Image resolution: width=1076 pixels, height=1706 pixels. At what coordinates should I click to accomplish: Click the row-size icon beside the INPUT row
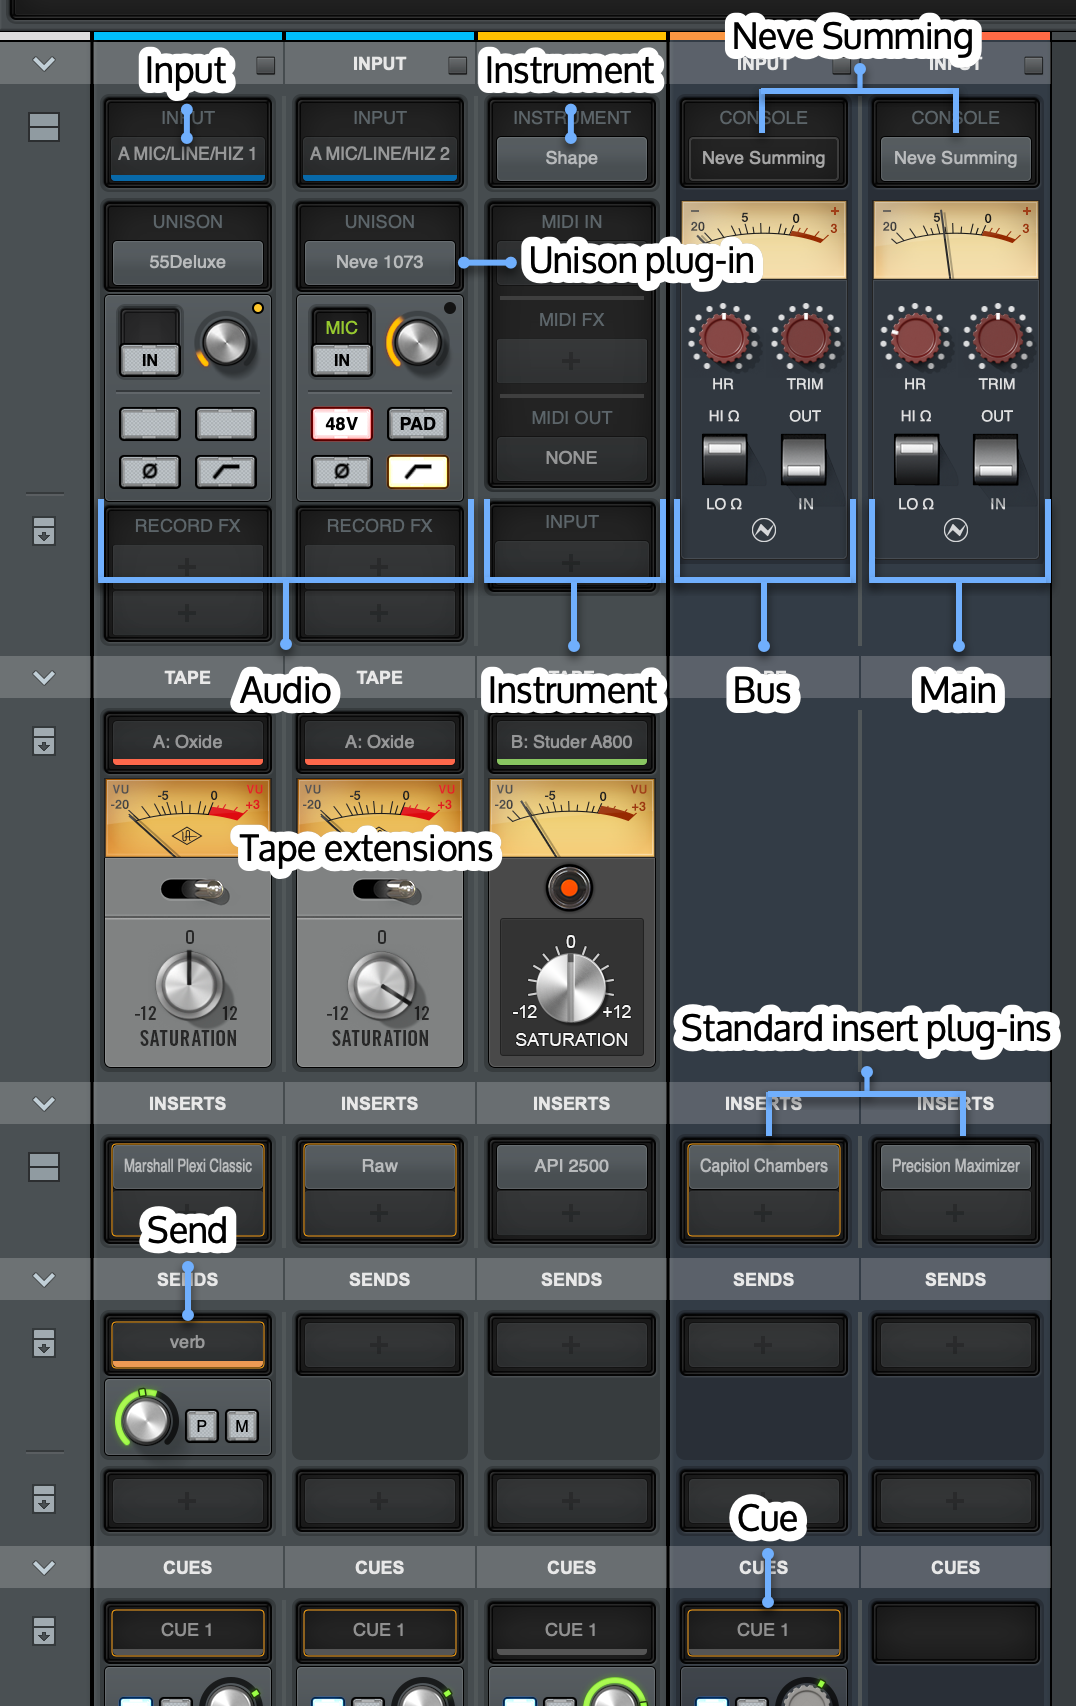44,127
